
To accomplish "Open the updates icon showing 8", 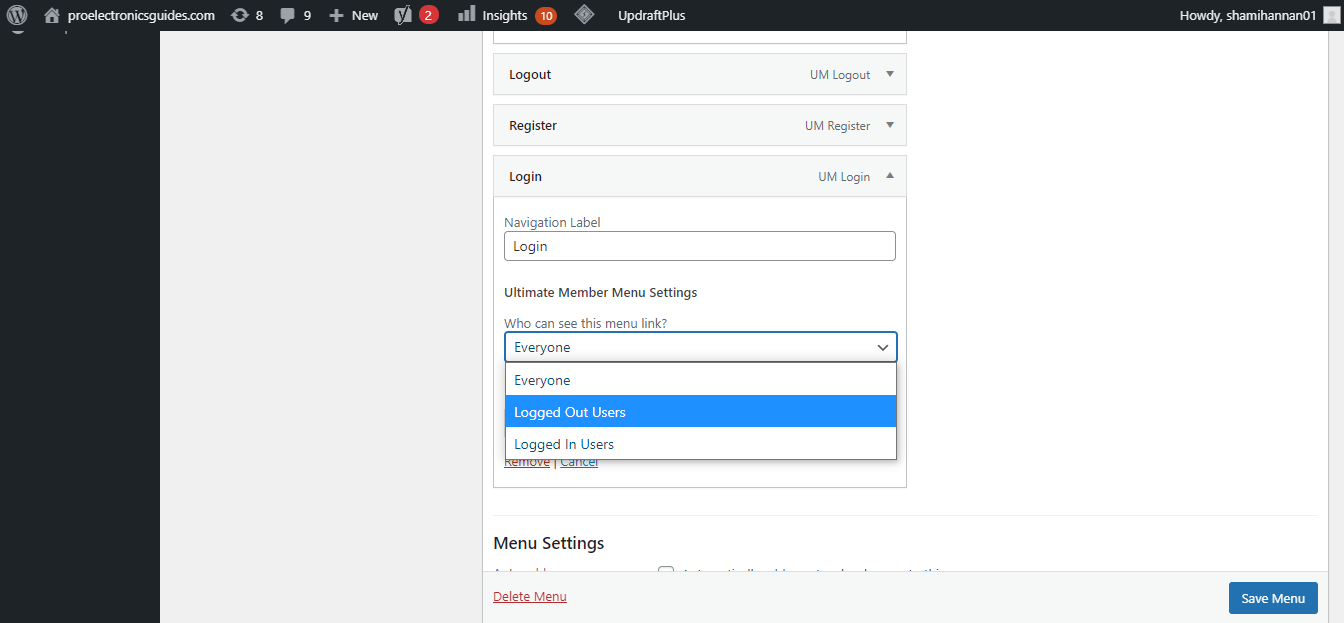I will tap(240, 15).
